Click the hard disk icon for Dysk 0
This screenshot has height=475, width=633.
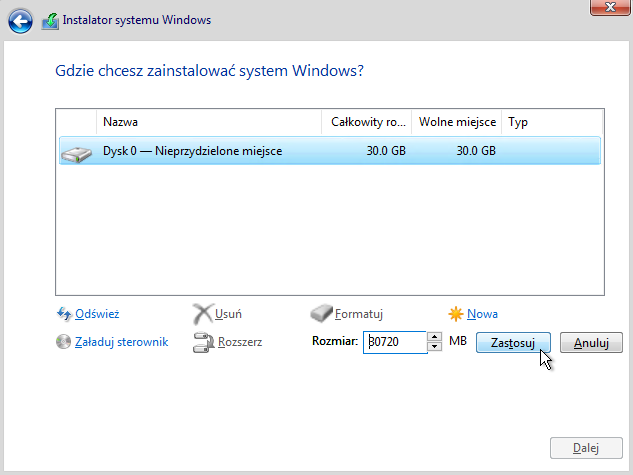click(76, 154)
